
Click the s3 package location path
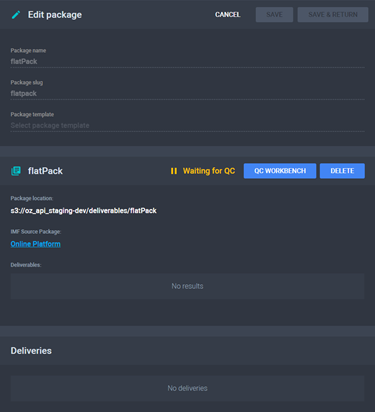[84, 211]
